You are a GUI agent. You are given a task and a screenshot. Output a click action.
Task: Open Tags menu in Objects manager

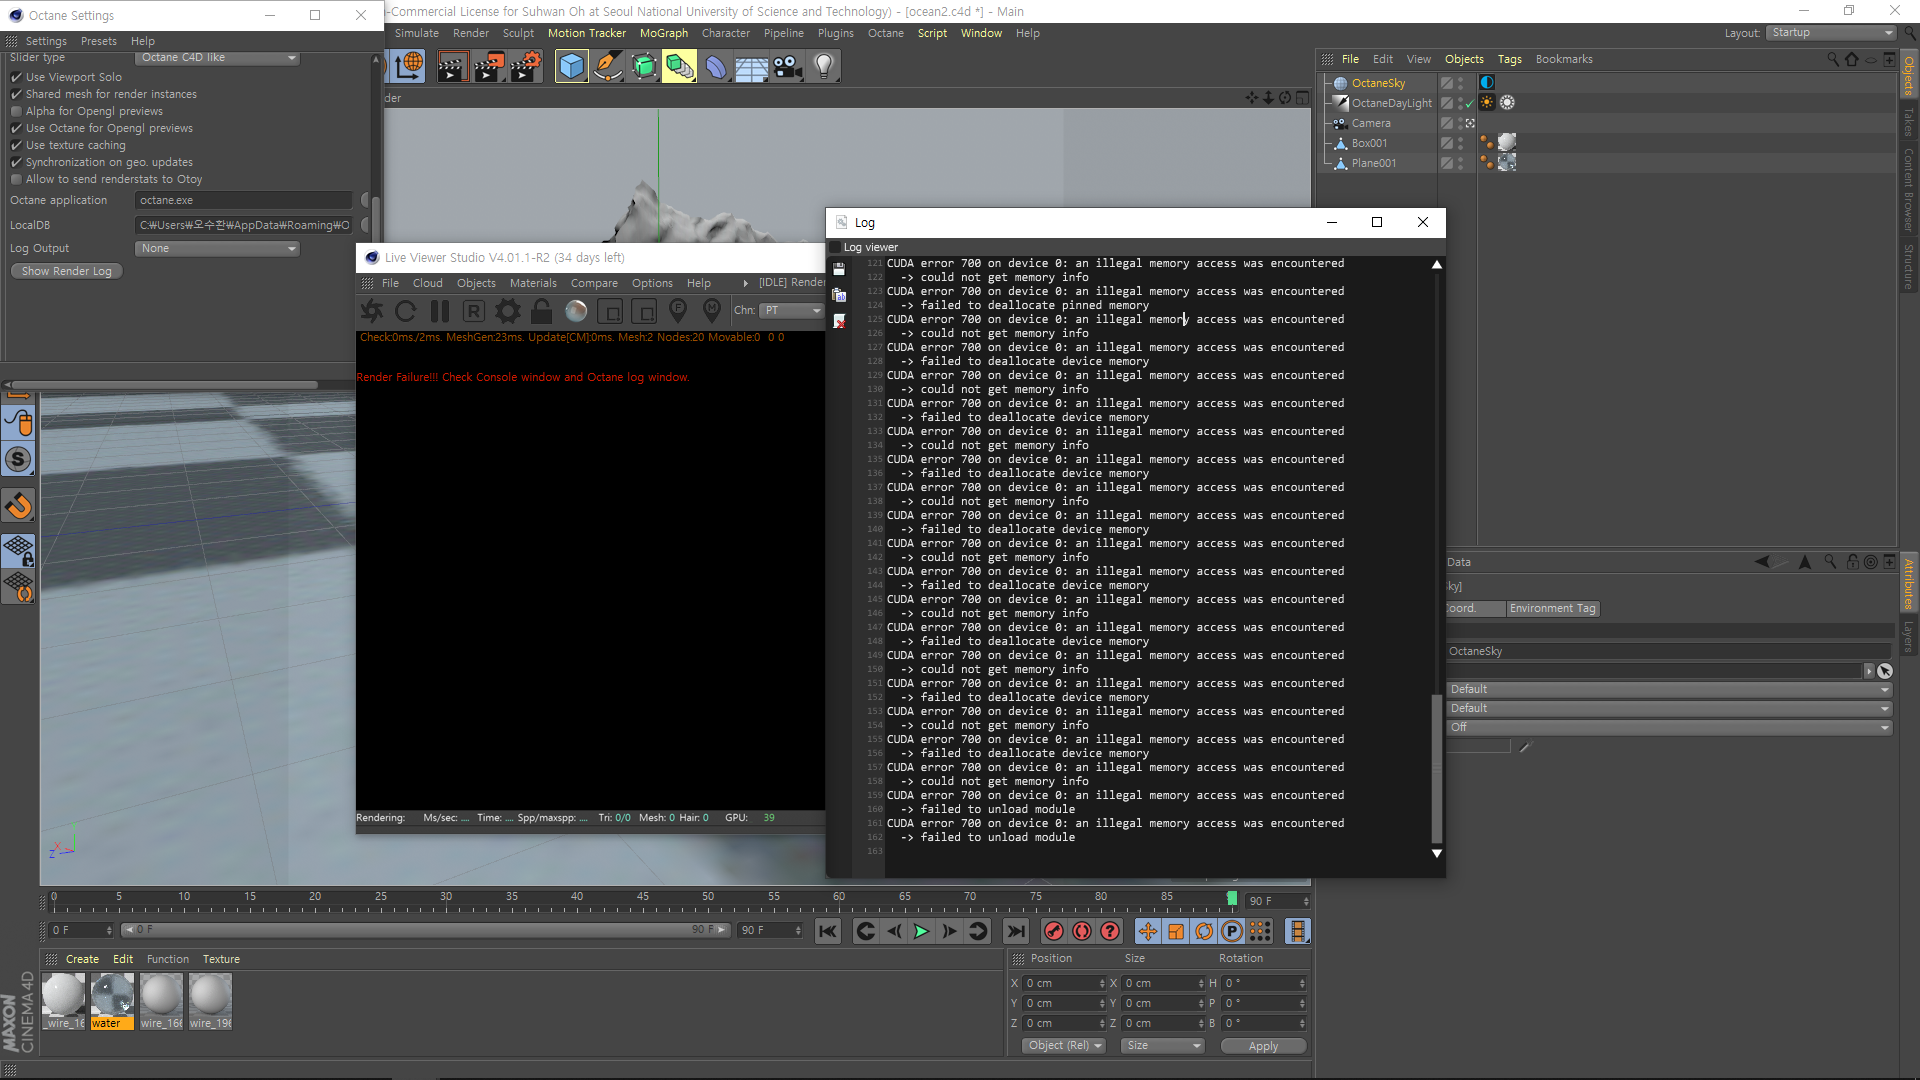1510,60
